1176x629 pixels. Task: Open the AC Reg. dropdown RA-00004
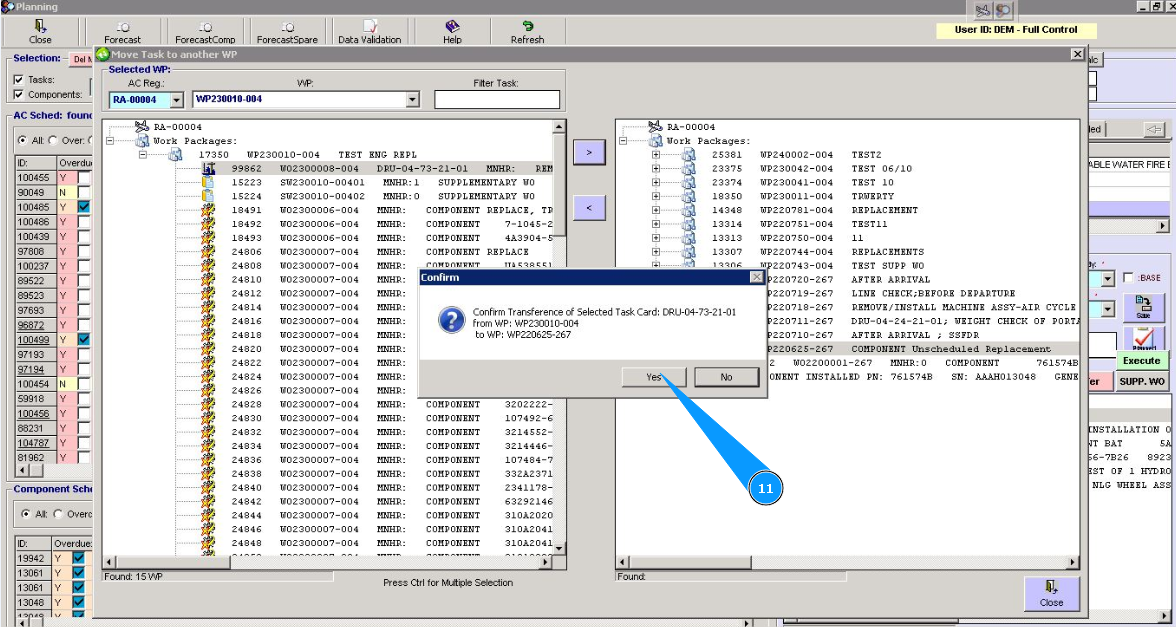(177, 100)
